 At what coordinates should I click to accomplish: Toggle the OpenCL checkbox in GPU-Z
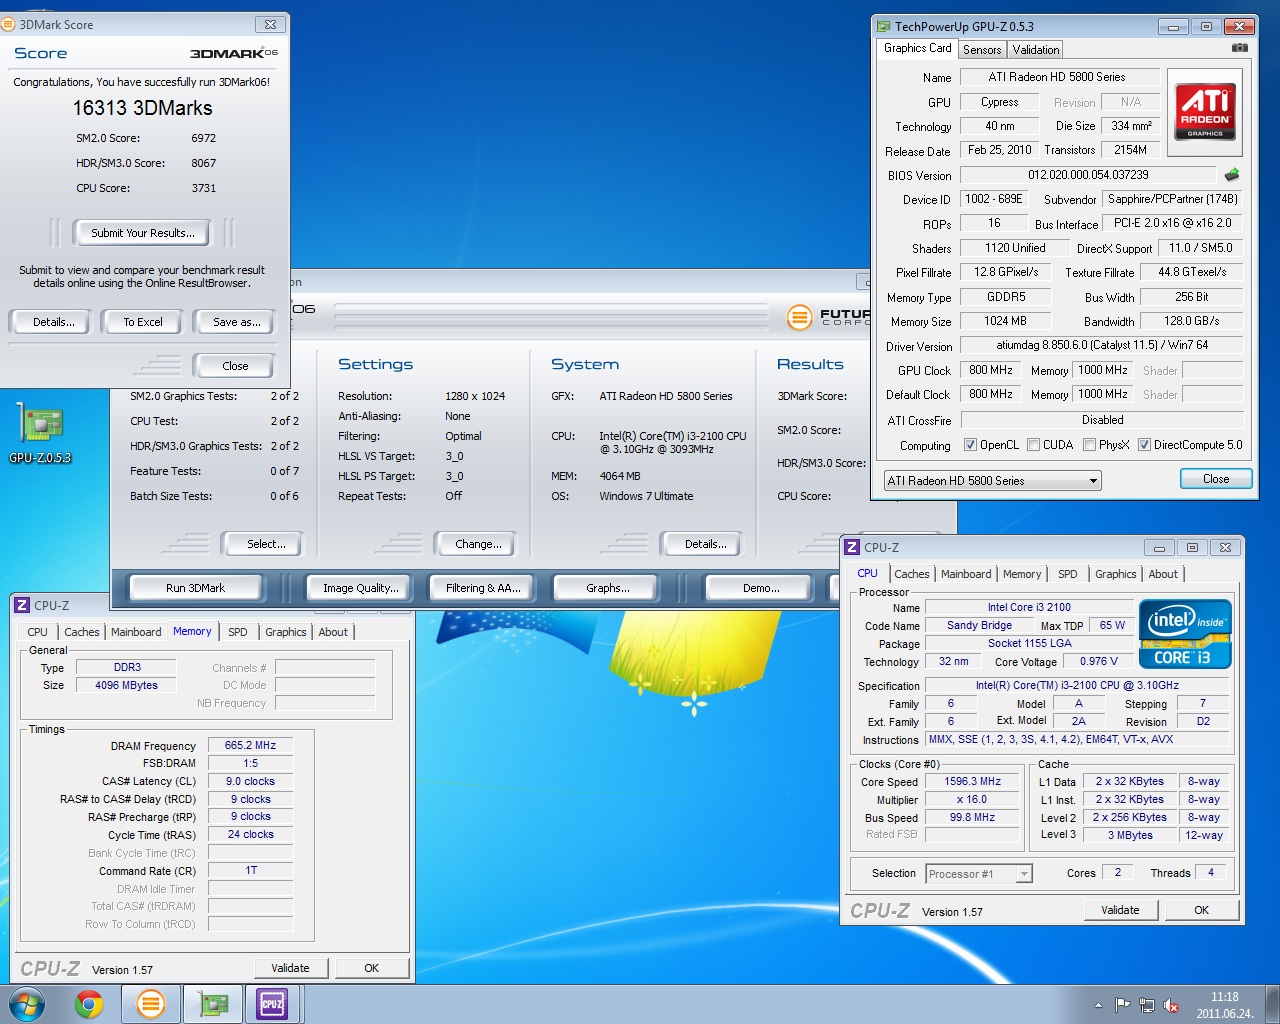click(970, 445)
